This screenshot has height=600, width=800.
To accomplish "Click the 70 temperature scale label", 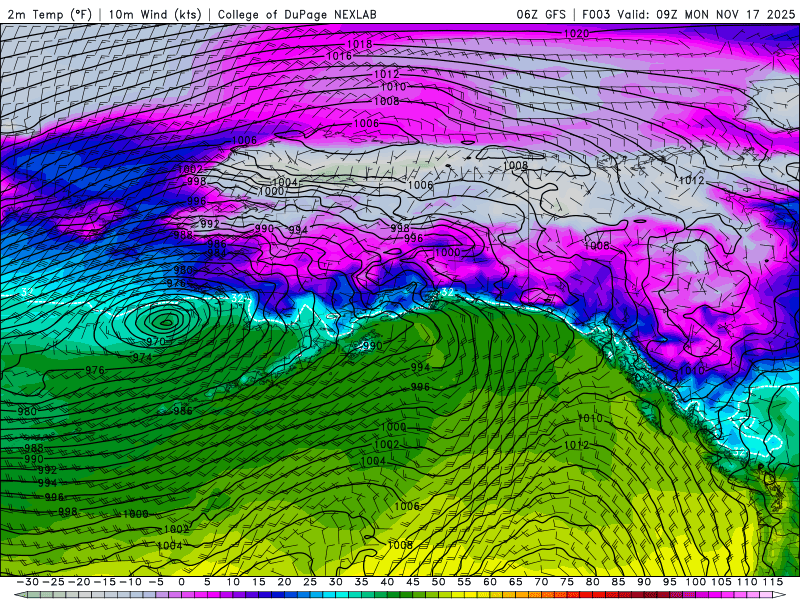I will [x=541, y=582].
